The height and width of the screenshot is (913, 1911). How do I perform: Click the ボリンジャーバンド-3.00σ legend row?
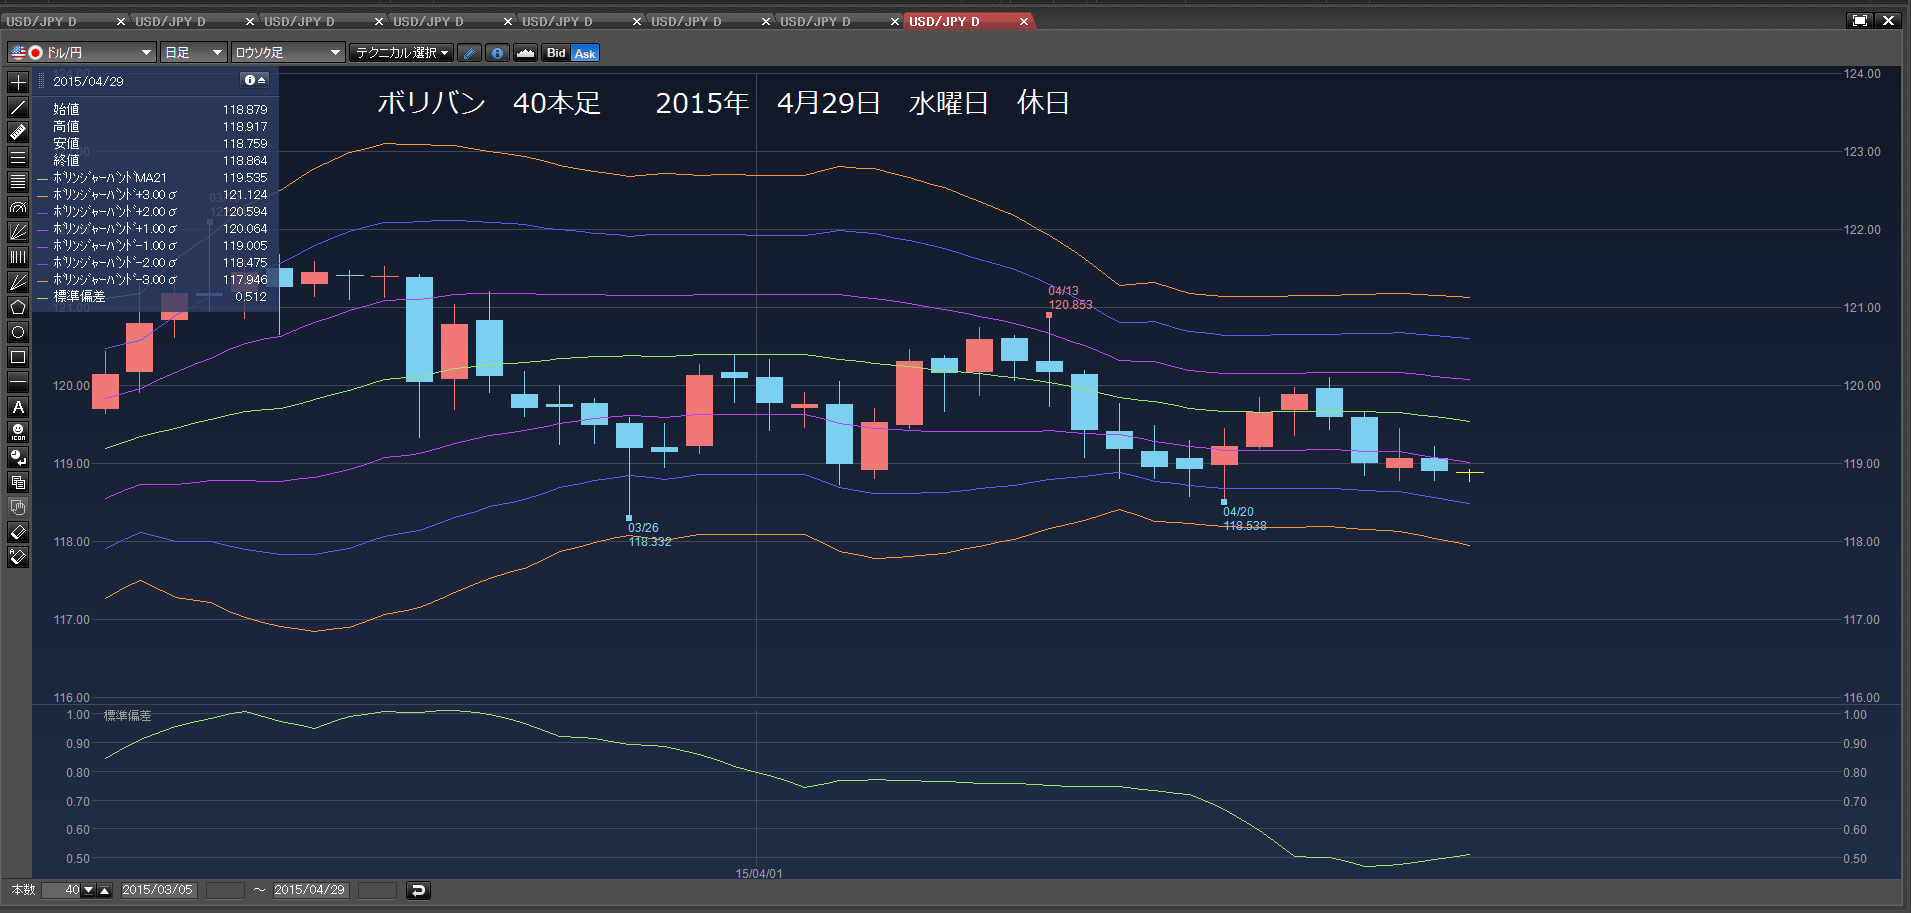pos(152,280)
